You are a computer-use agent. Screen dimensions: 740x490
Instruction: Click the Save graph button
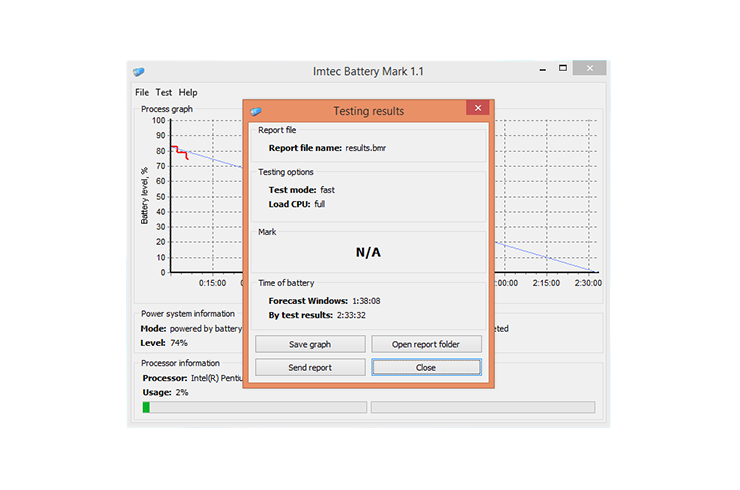tap(310, 344)
